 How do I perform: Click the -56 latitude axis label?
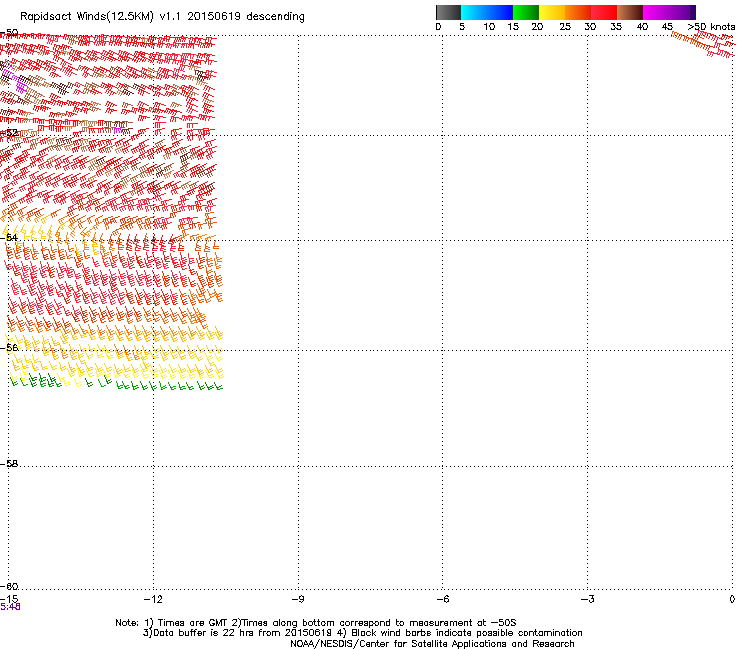[9, 347]
